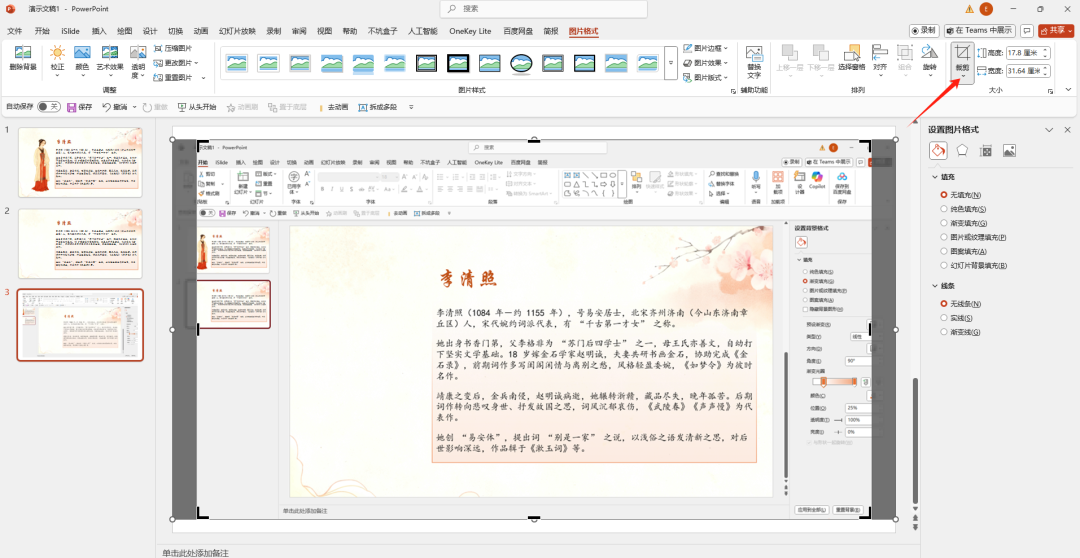Open the Selection Pane (选择窗格)
Image resolution: width=1080 pixels, height=558 pixels.
[851, 59]
